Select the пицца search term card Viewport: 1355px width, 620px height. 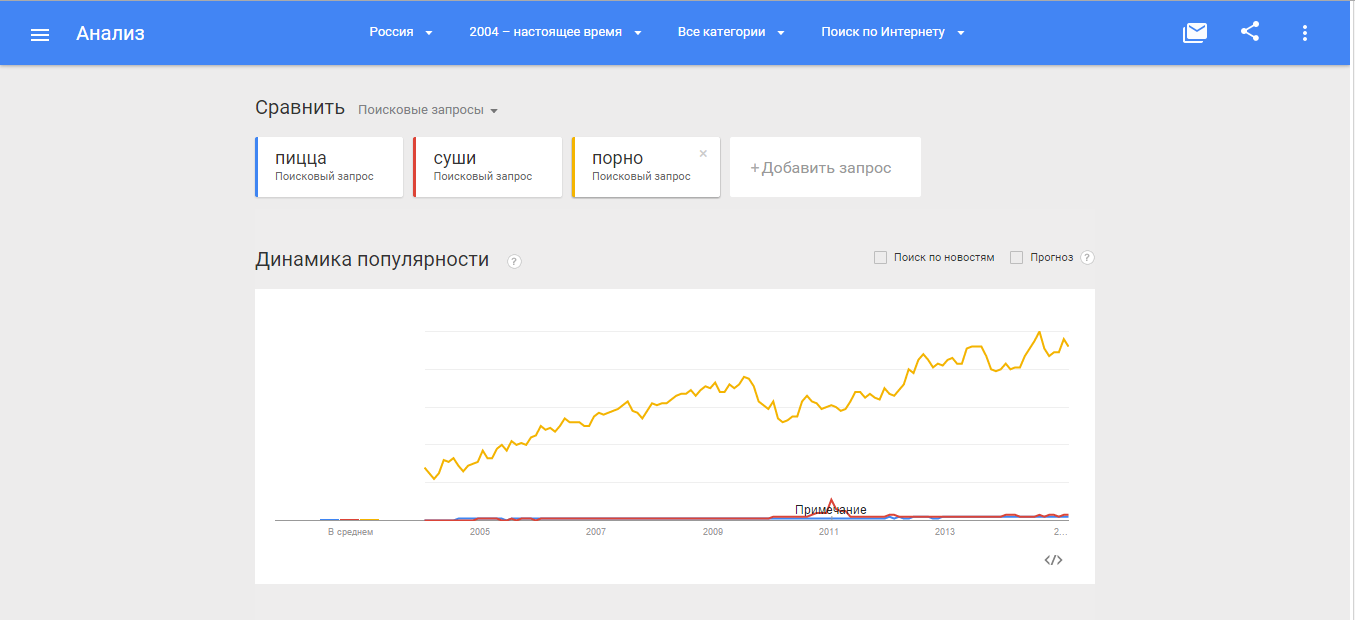pyautogui.click(x=329, y=167)
